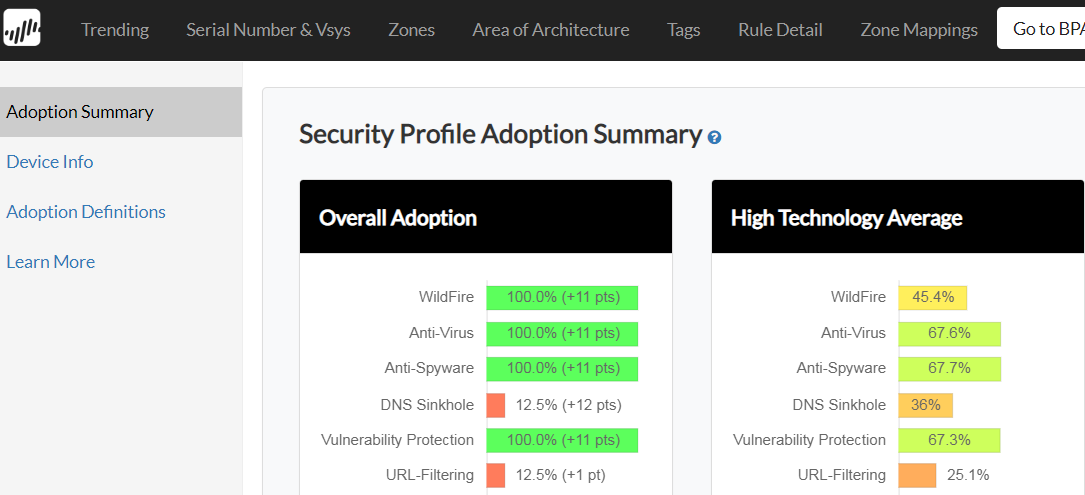Select the Tags tab
The width and height of the screenshot is (1085, 495).
tap(683, 30)
